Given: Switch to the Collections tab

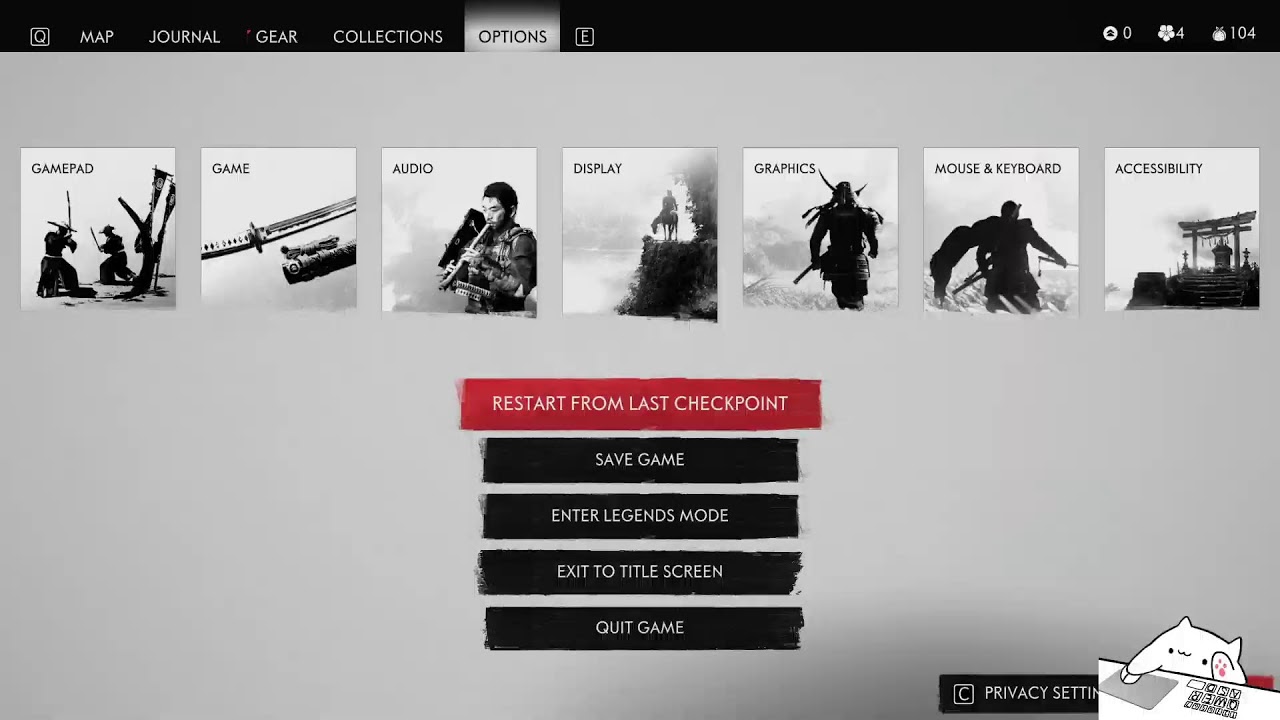Looking at the screenshot, I should click(x=388, y=36).
